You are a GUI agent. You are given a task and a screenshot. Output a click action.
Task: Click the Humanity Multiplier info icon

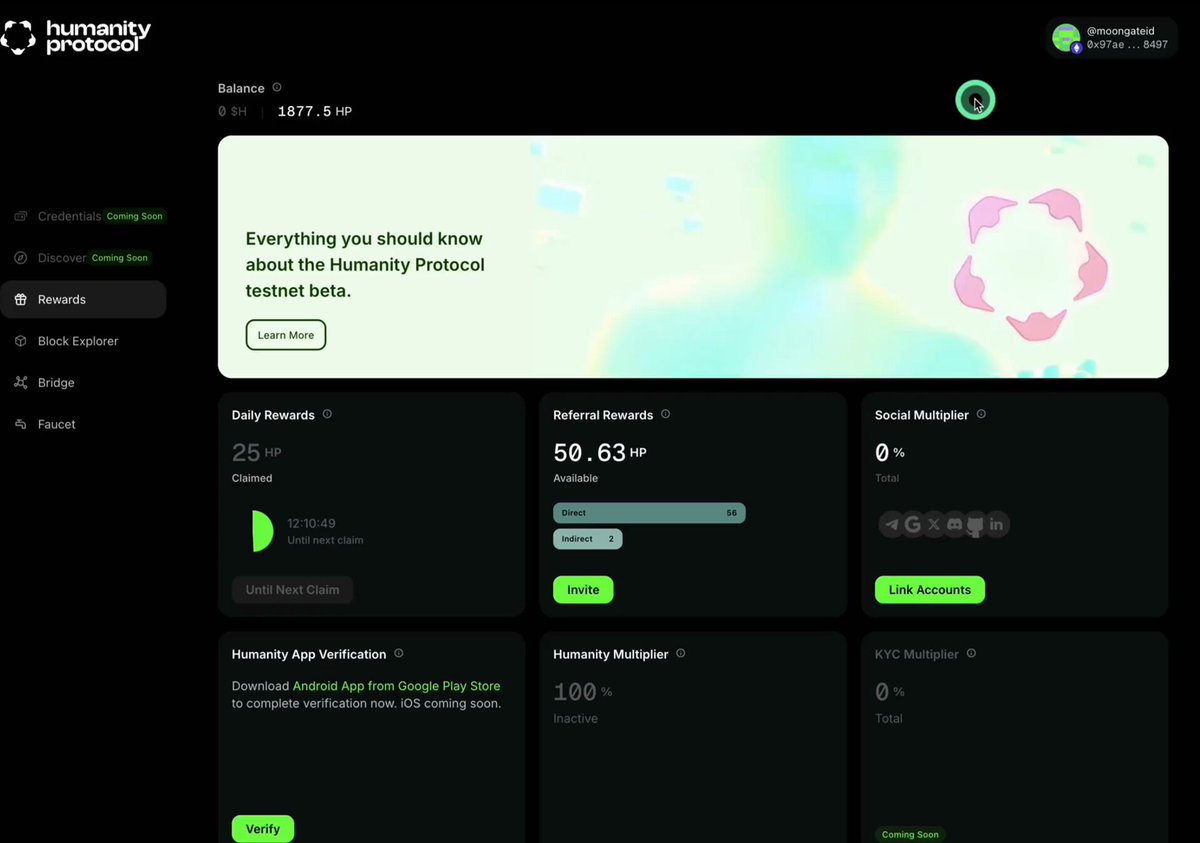coord(681,653)
